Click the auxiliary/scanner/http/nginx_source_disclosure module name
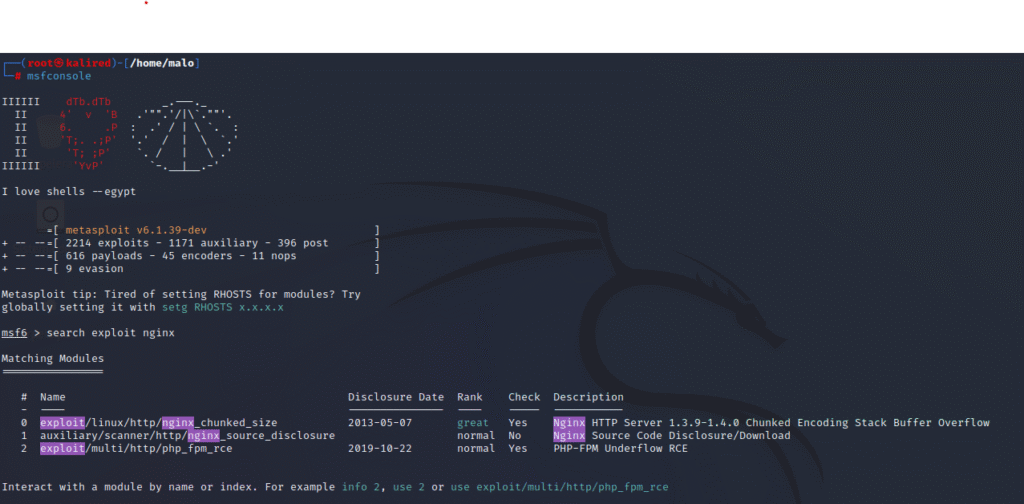This screenshot has height=504, width=1024. (187, 436)
